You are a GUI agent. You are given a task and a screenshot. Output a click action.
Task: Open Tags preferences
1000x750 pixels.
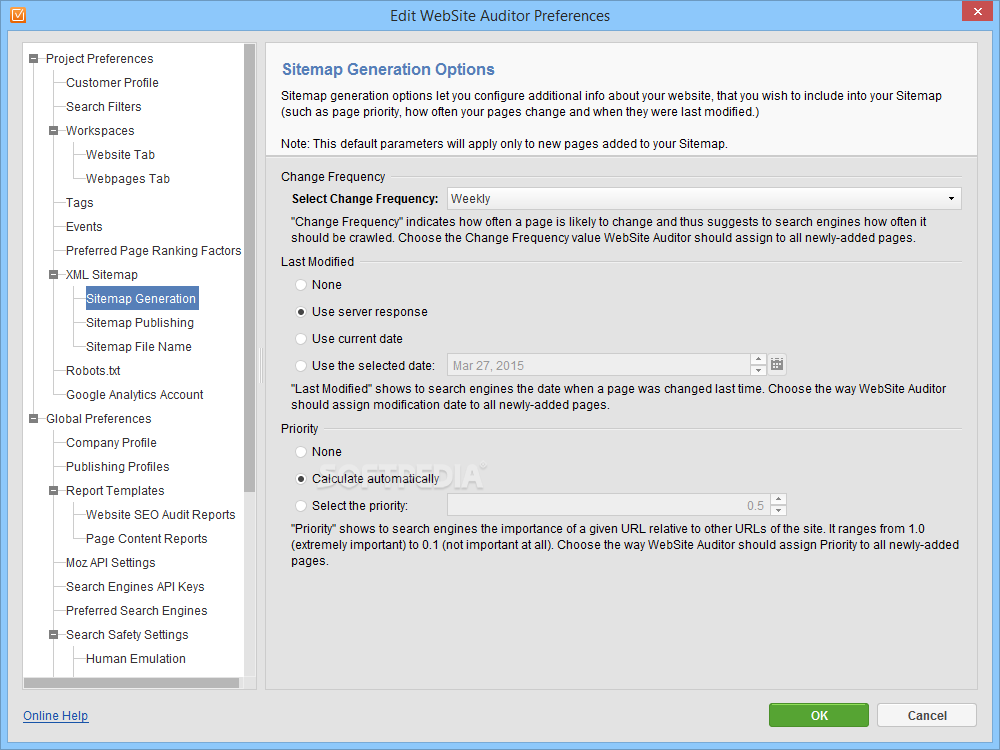pos(80,203)
